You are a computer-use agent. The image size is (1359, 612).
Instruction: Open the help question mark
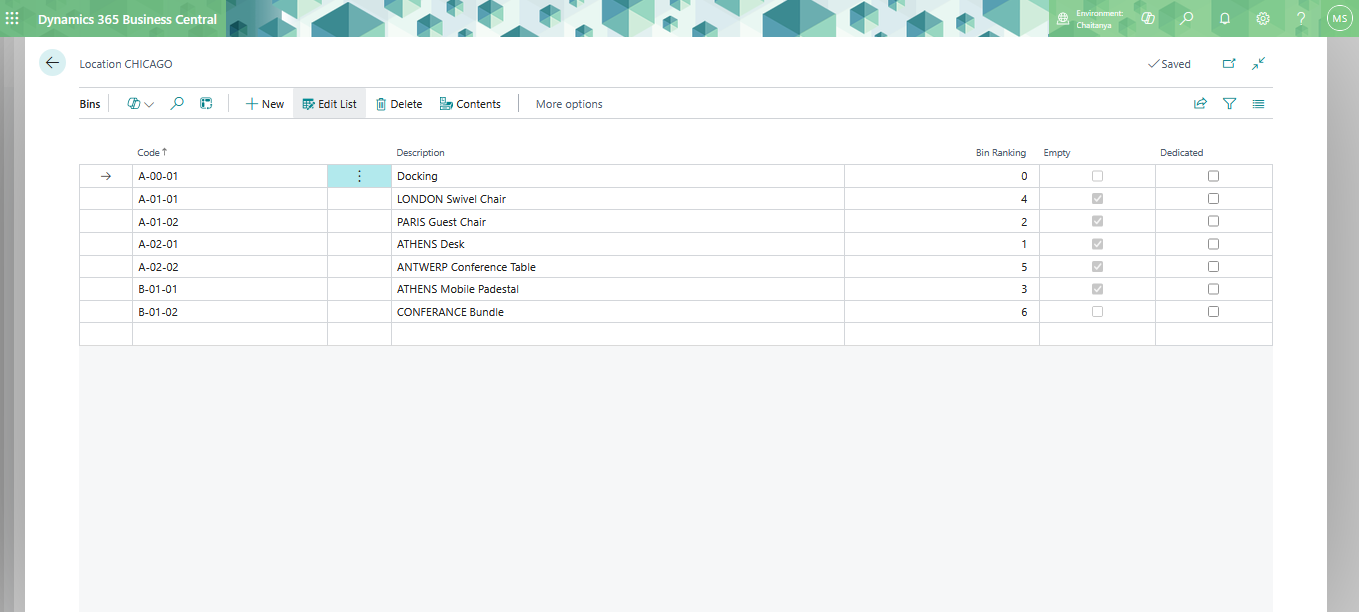pos(1301,18)
